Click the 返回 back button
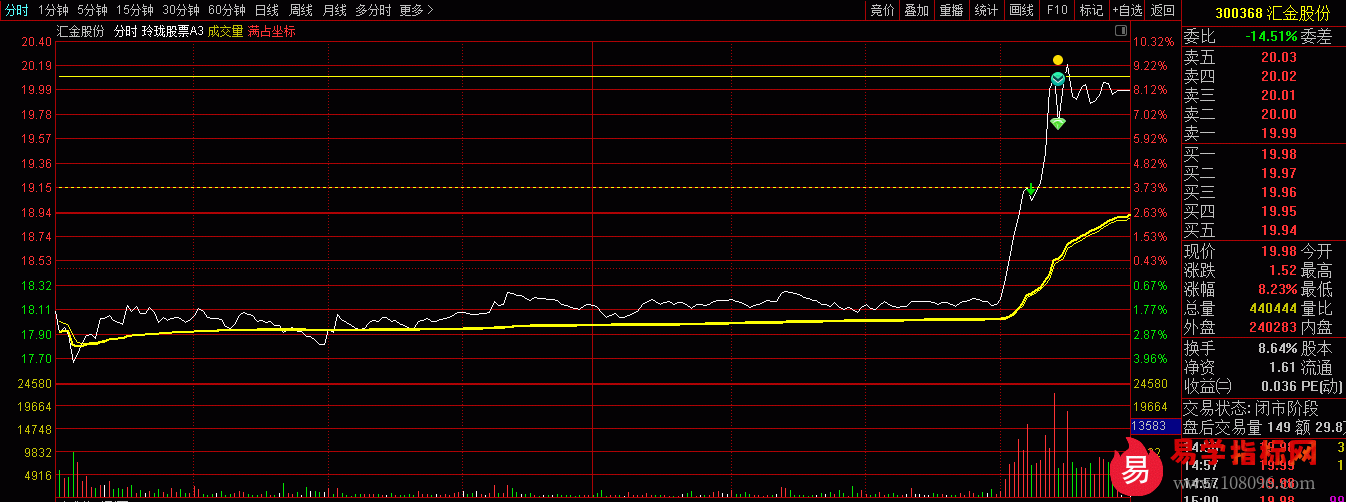 point(1162,10)
